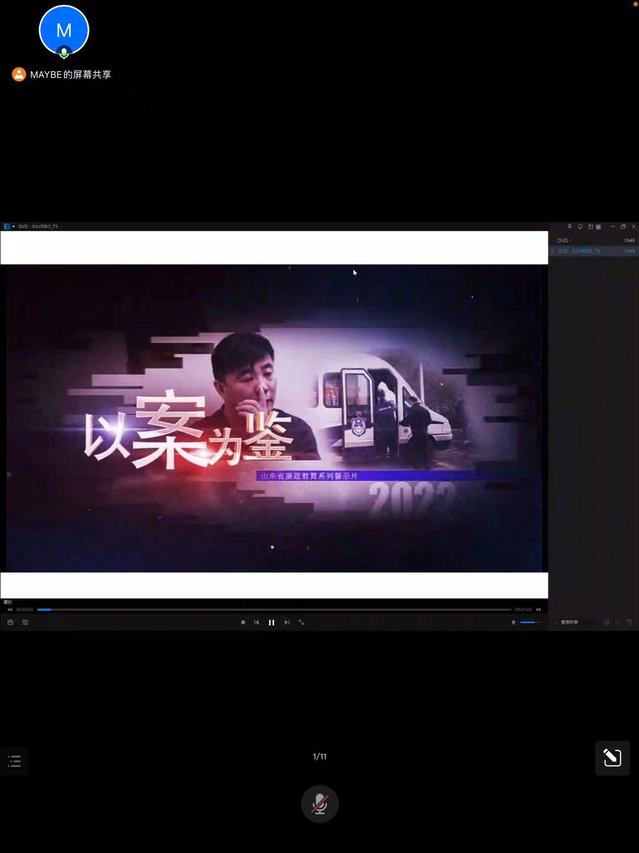639x853 pixels.
Task: Open the player settings icon next to open file
Action: [25, 622]
